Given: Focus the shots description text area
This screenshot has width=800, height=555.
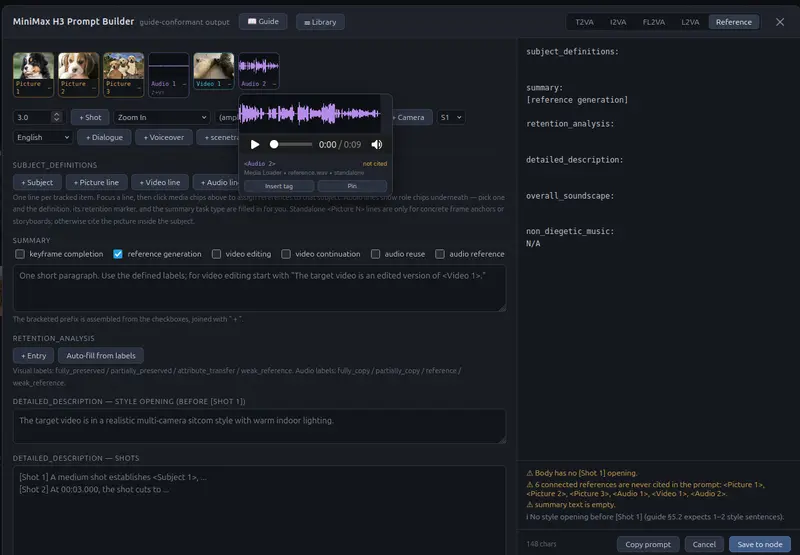Looking at the screenshot, I should coord(259,510).
